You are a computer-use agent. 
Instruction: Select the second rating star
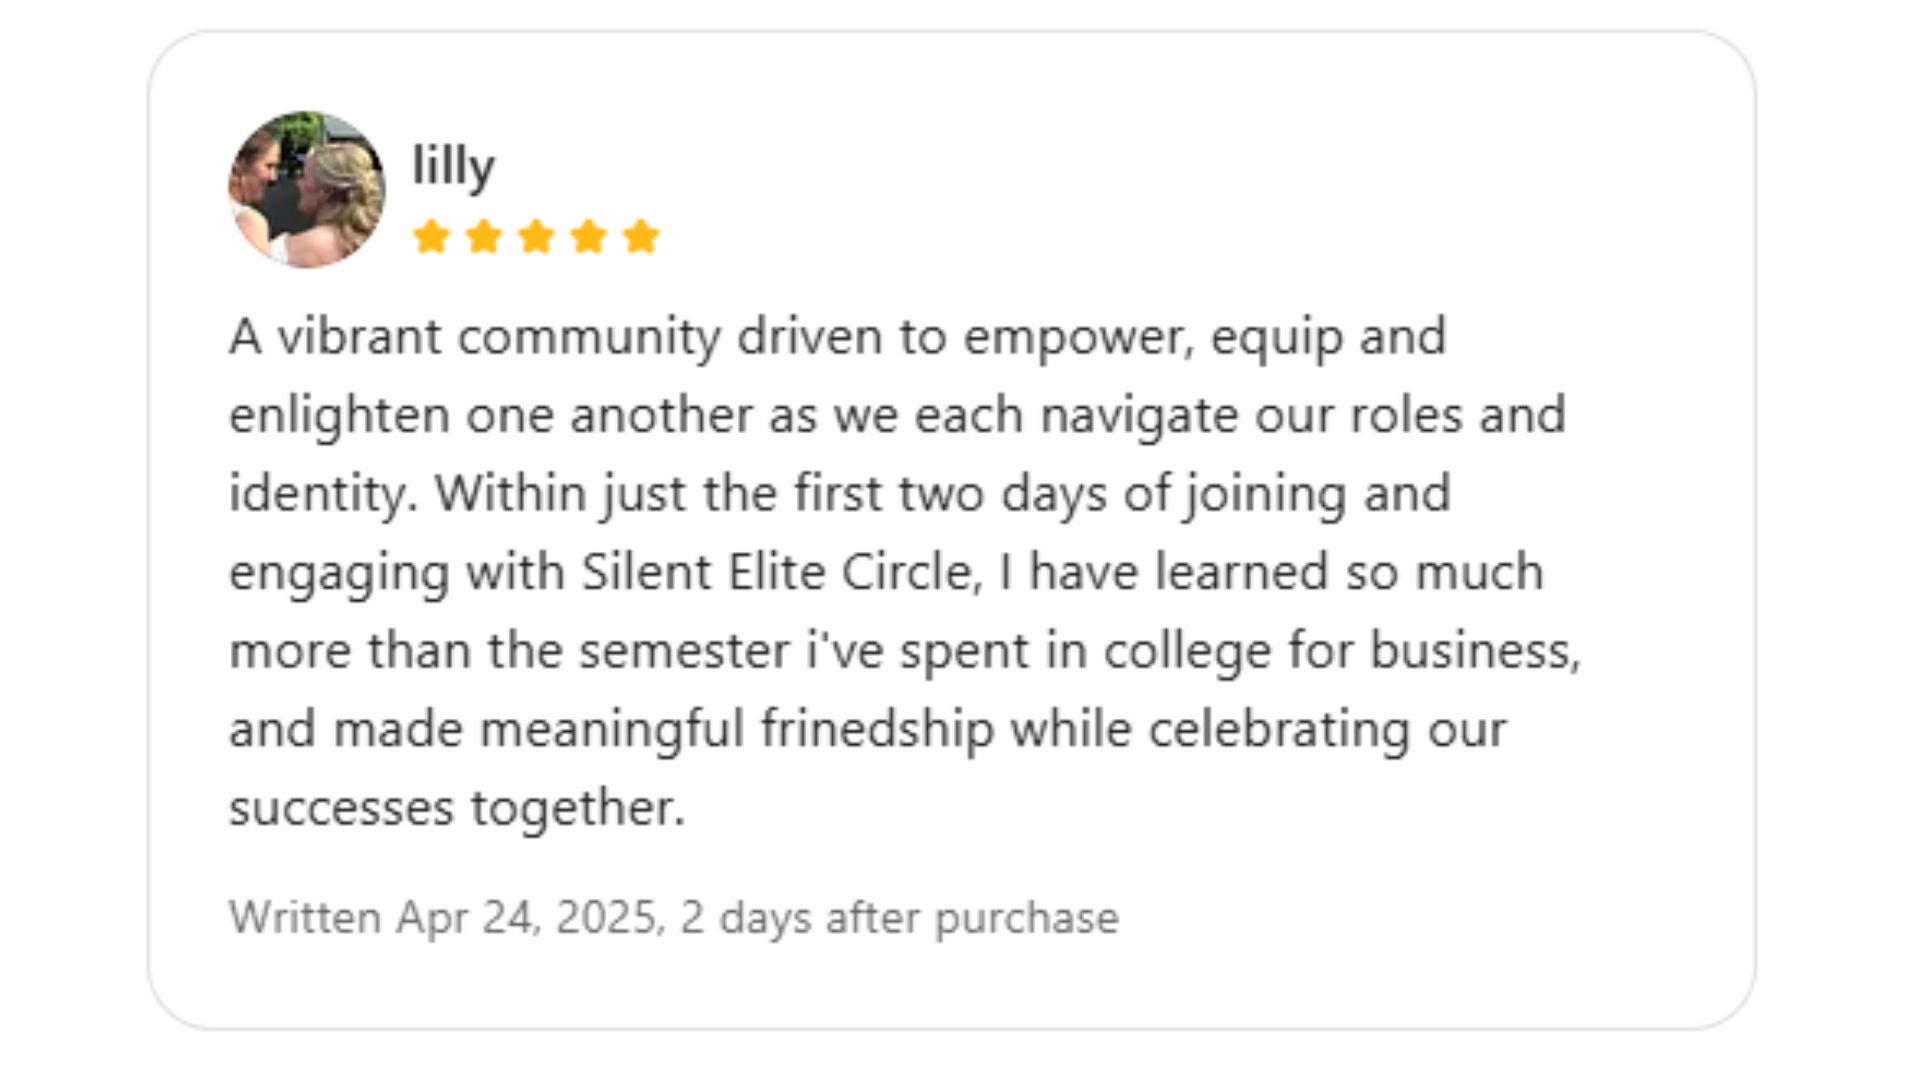pos(484,237)
